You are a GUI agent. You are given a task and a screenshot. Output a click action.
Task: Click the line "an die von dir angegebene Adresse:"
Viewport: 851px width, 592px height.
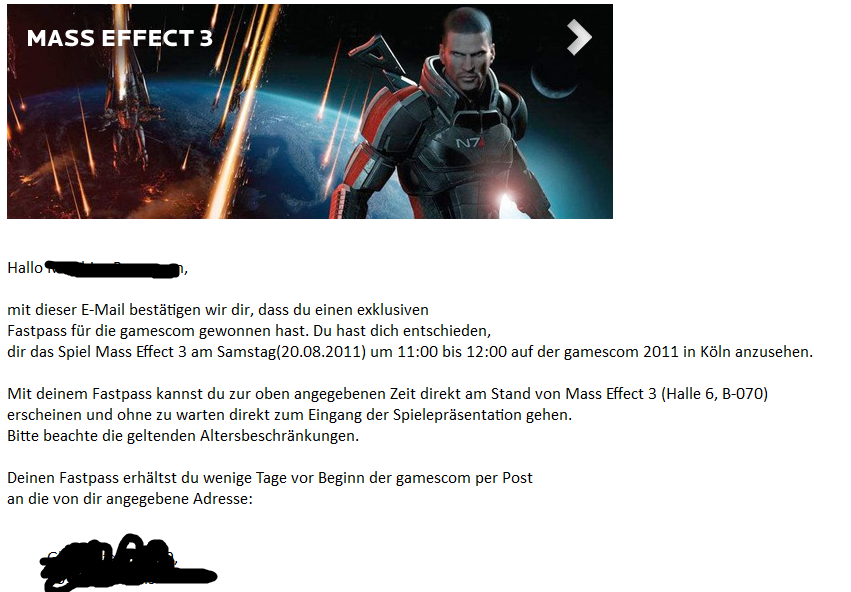[130, 499]
